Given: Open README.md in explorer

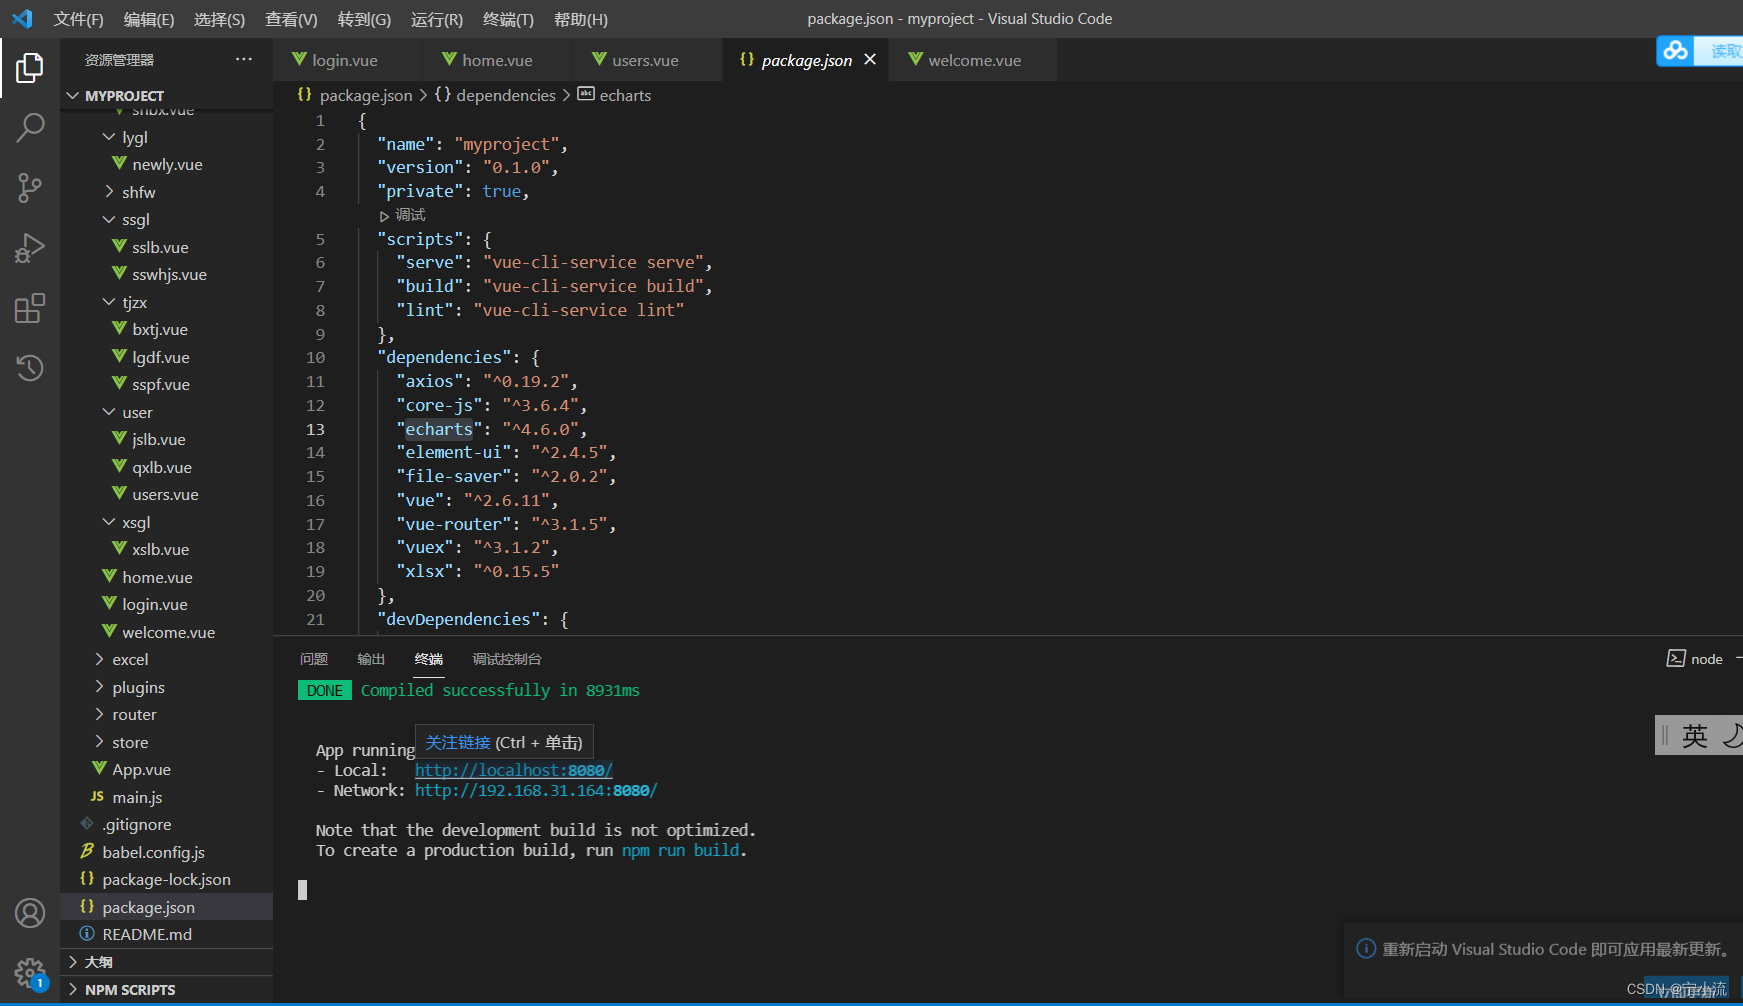Looking at the screenshot, I should (147, 934).
